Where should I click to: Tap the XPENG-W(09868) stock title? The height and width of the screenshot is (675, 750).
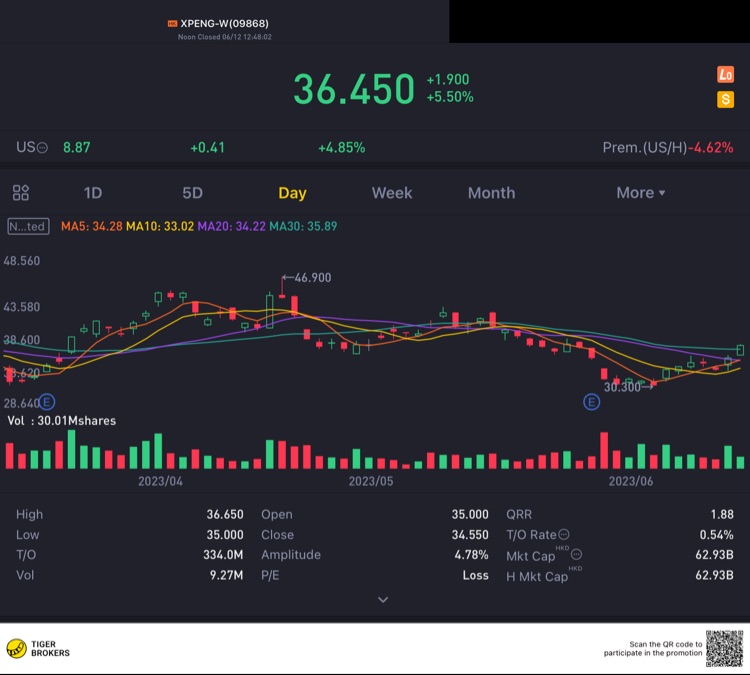[x=224, y=23]
